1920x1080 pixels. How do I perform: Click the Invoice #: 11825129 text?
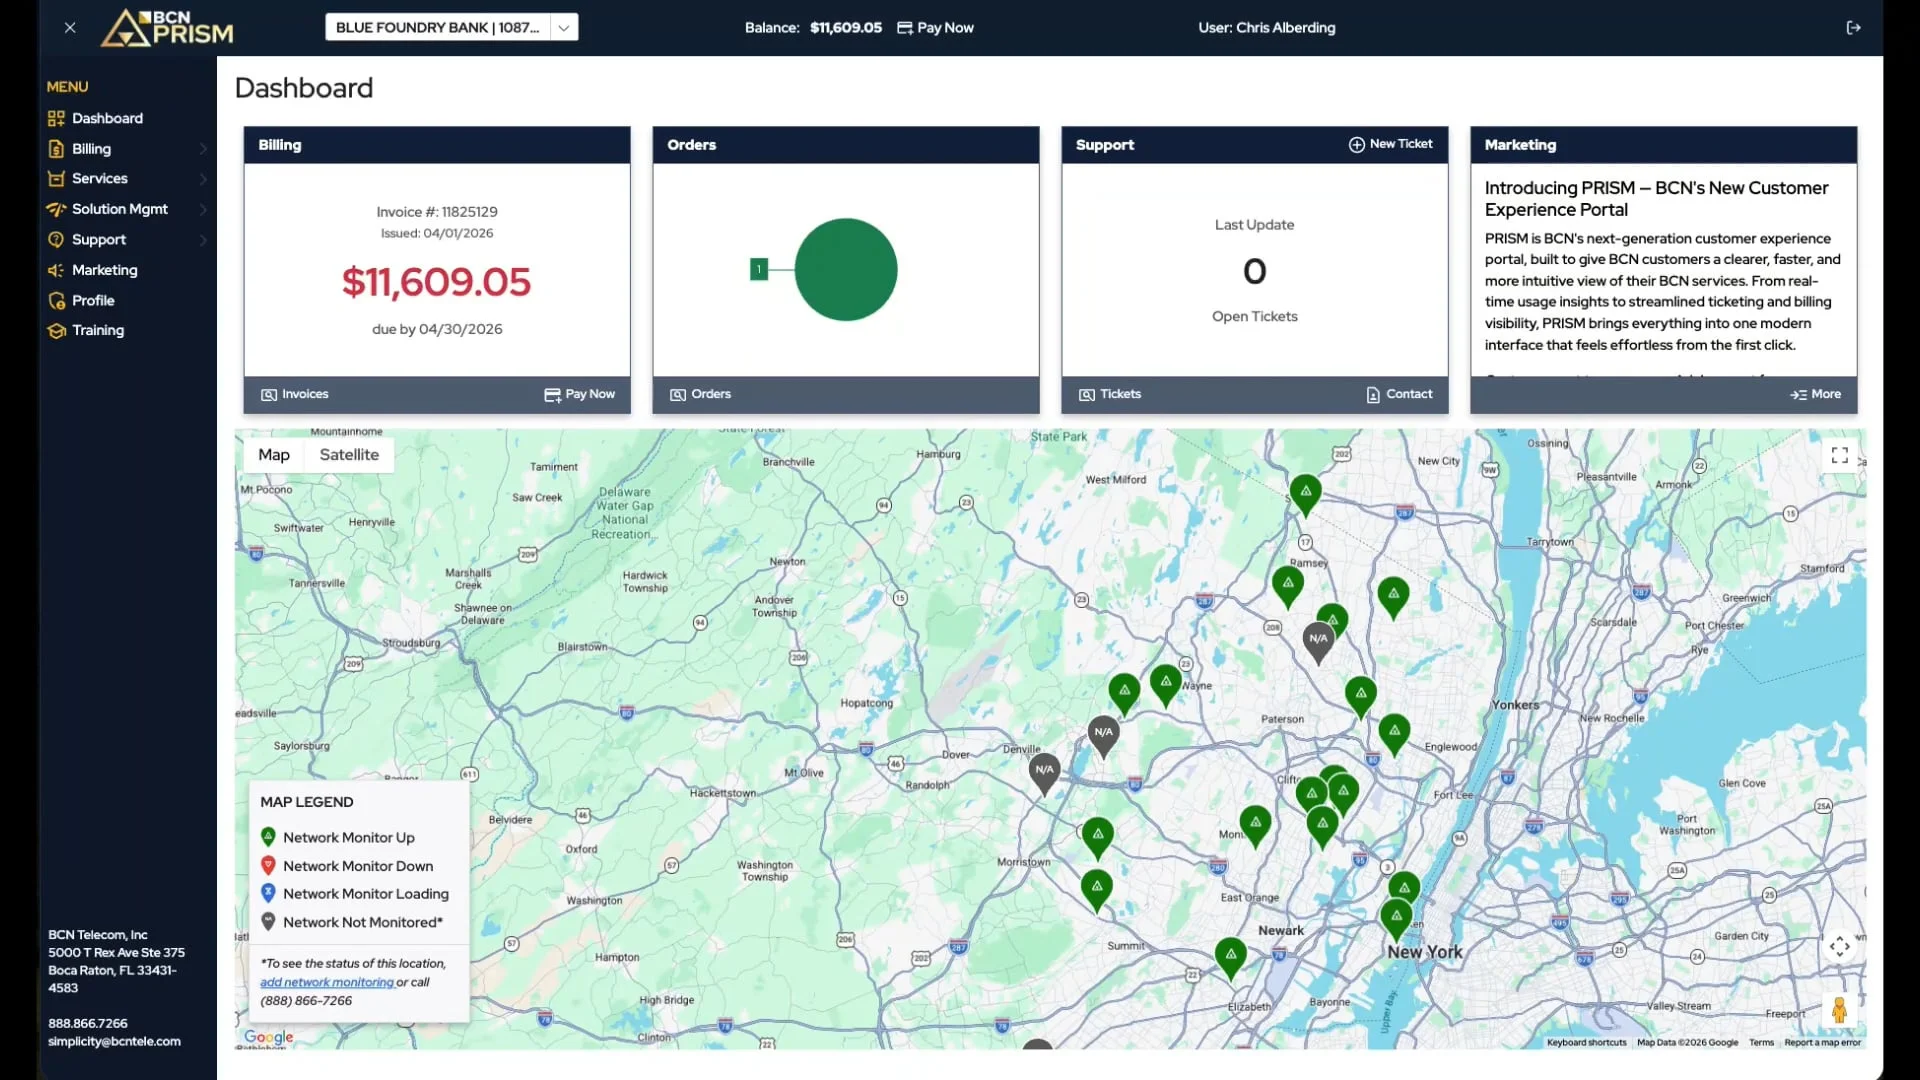pyautogui.click(x=437, y=212)
